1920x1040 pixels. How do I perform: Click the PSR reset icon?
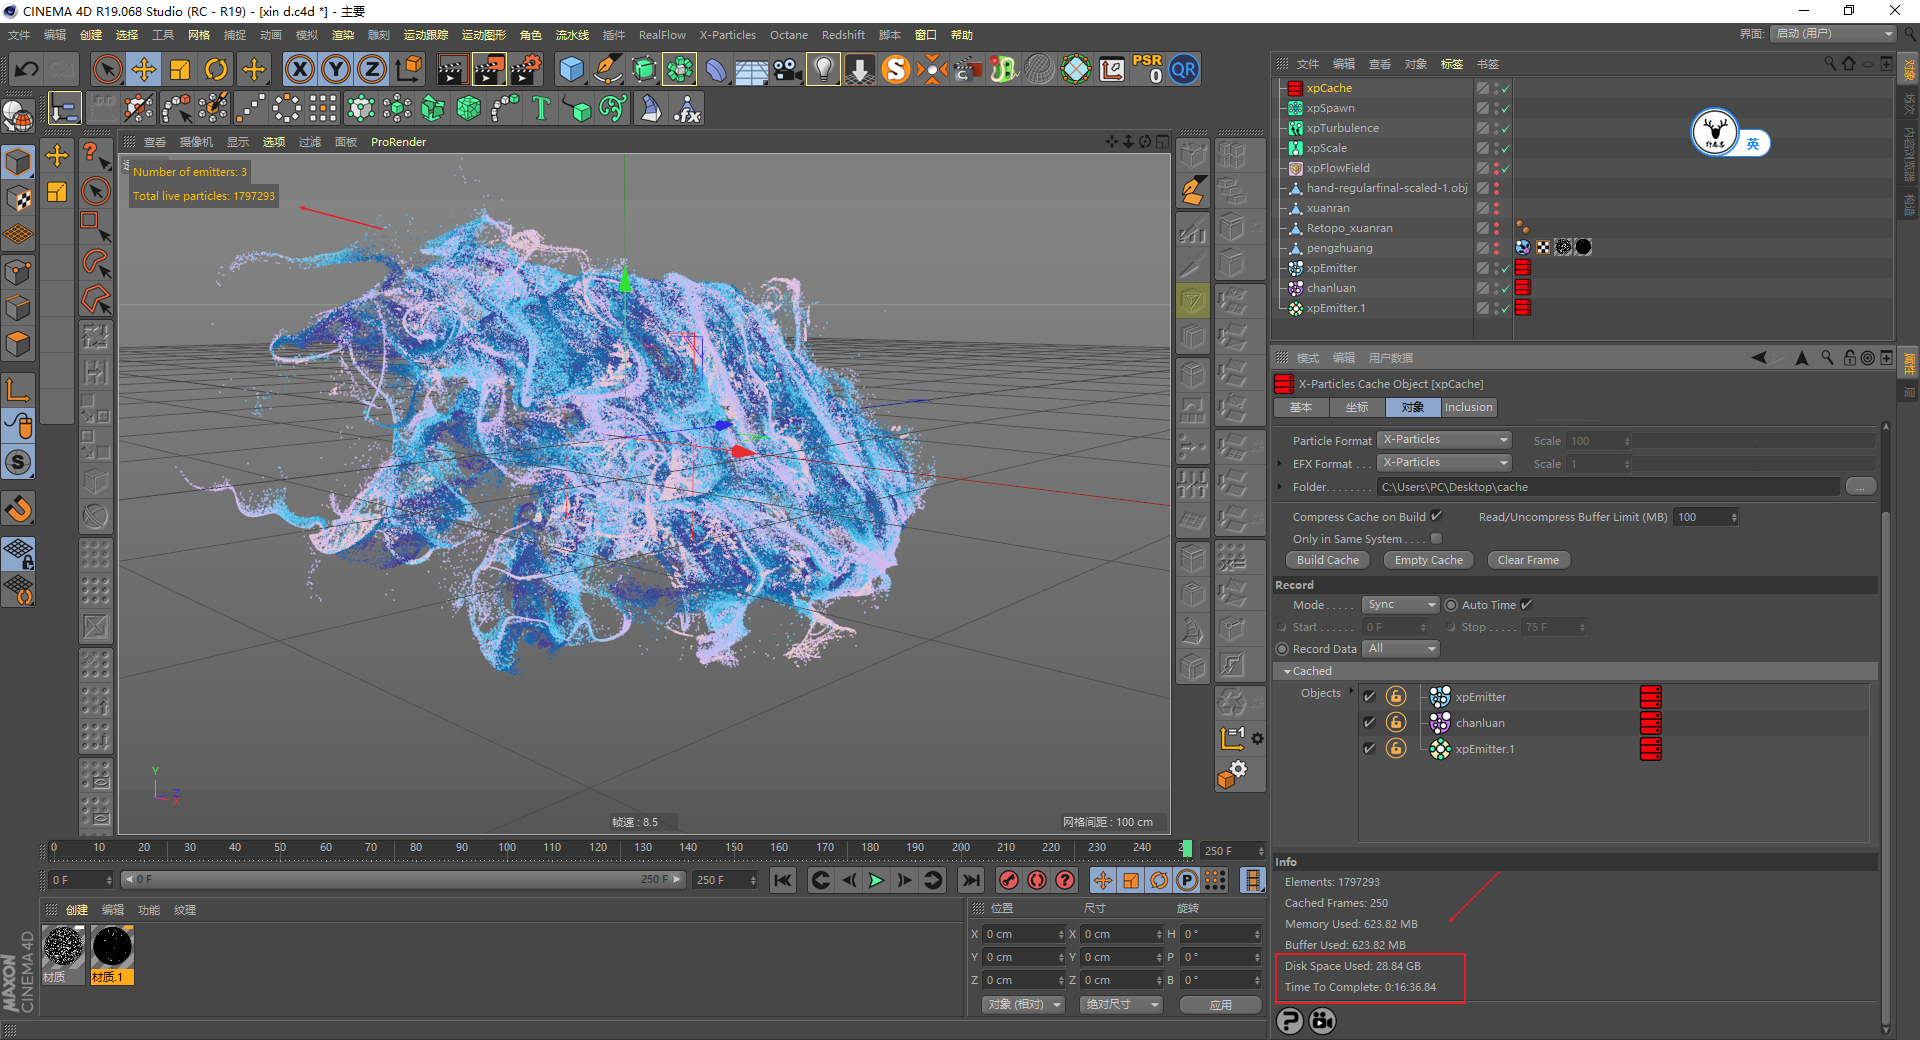(1147, 69)
